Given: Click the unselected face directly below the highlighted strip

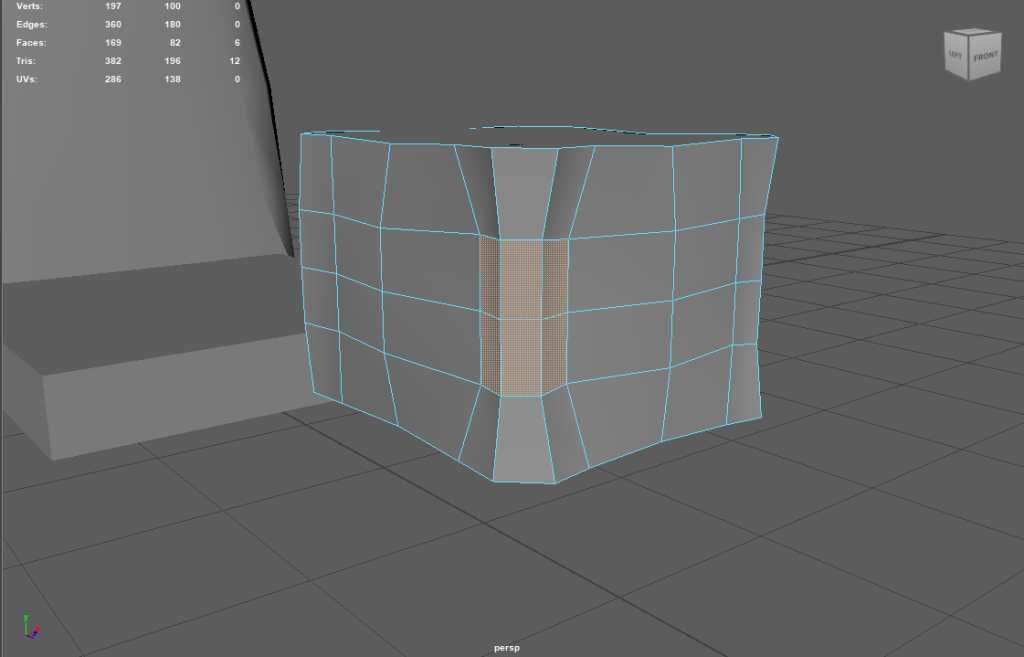Looking at the screenshot, I should pyautogui.click(x=525, y=438).
